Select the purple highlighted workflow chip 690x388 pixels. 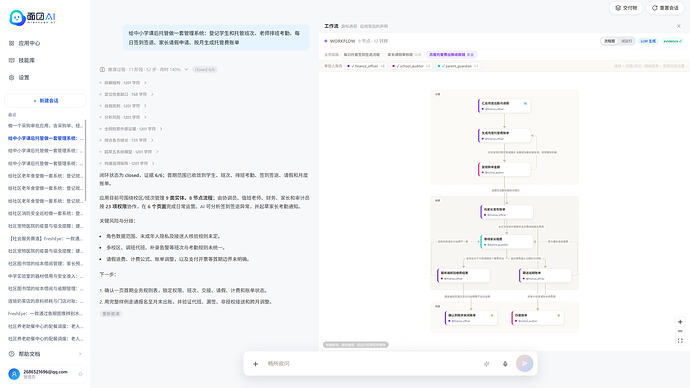(x=451, y=55)
